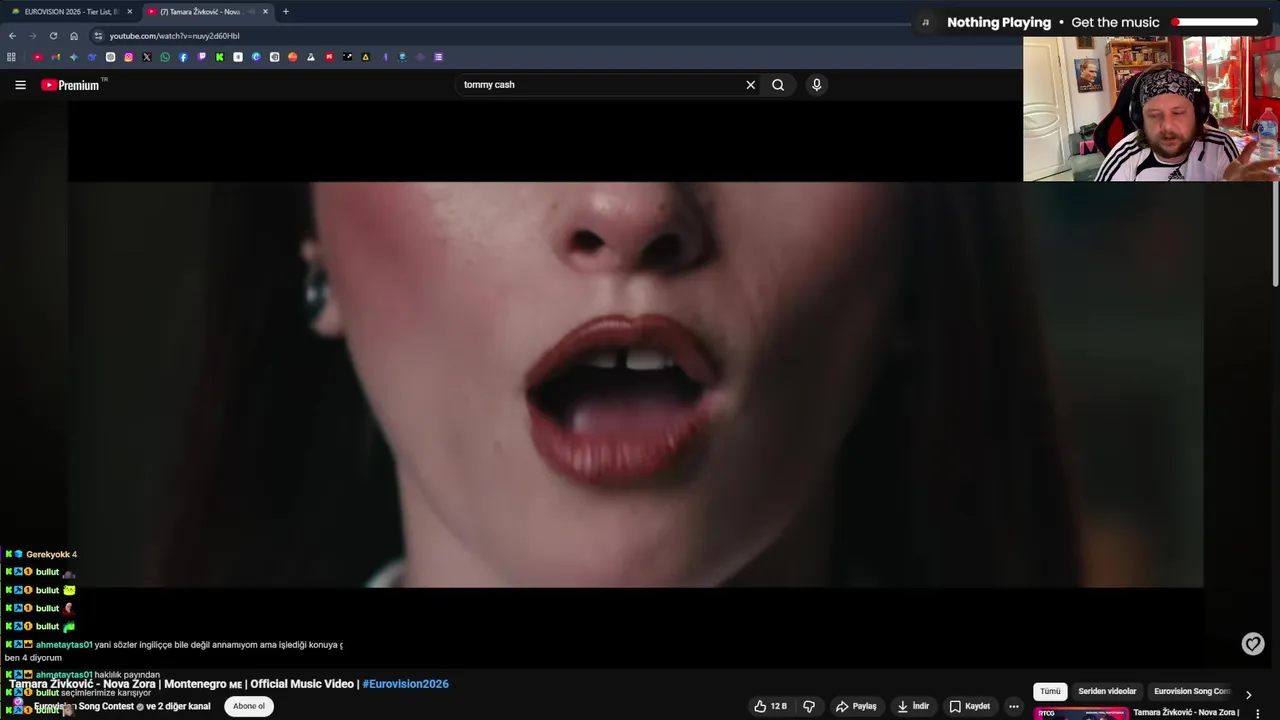The height and width of the screenshot is (720, 1280).
Task: Go to YouTube Premium home logo
Action: [71, 85]
